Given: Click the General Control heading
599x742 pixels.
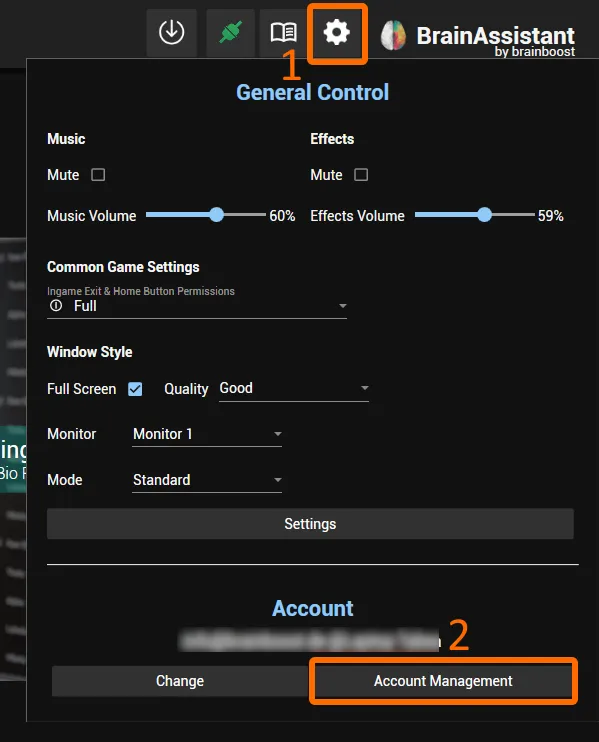Looking at the screenshot, I should click(312, 92).
